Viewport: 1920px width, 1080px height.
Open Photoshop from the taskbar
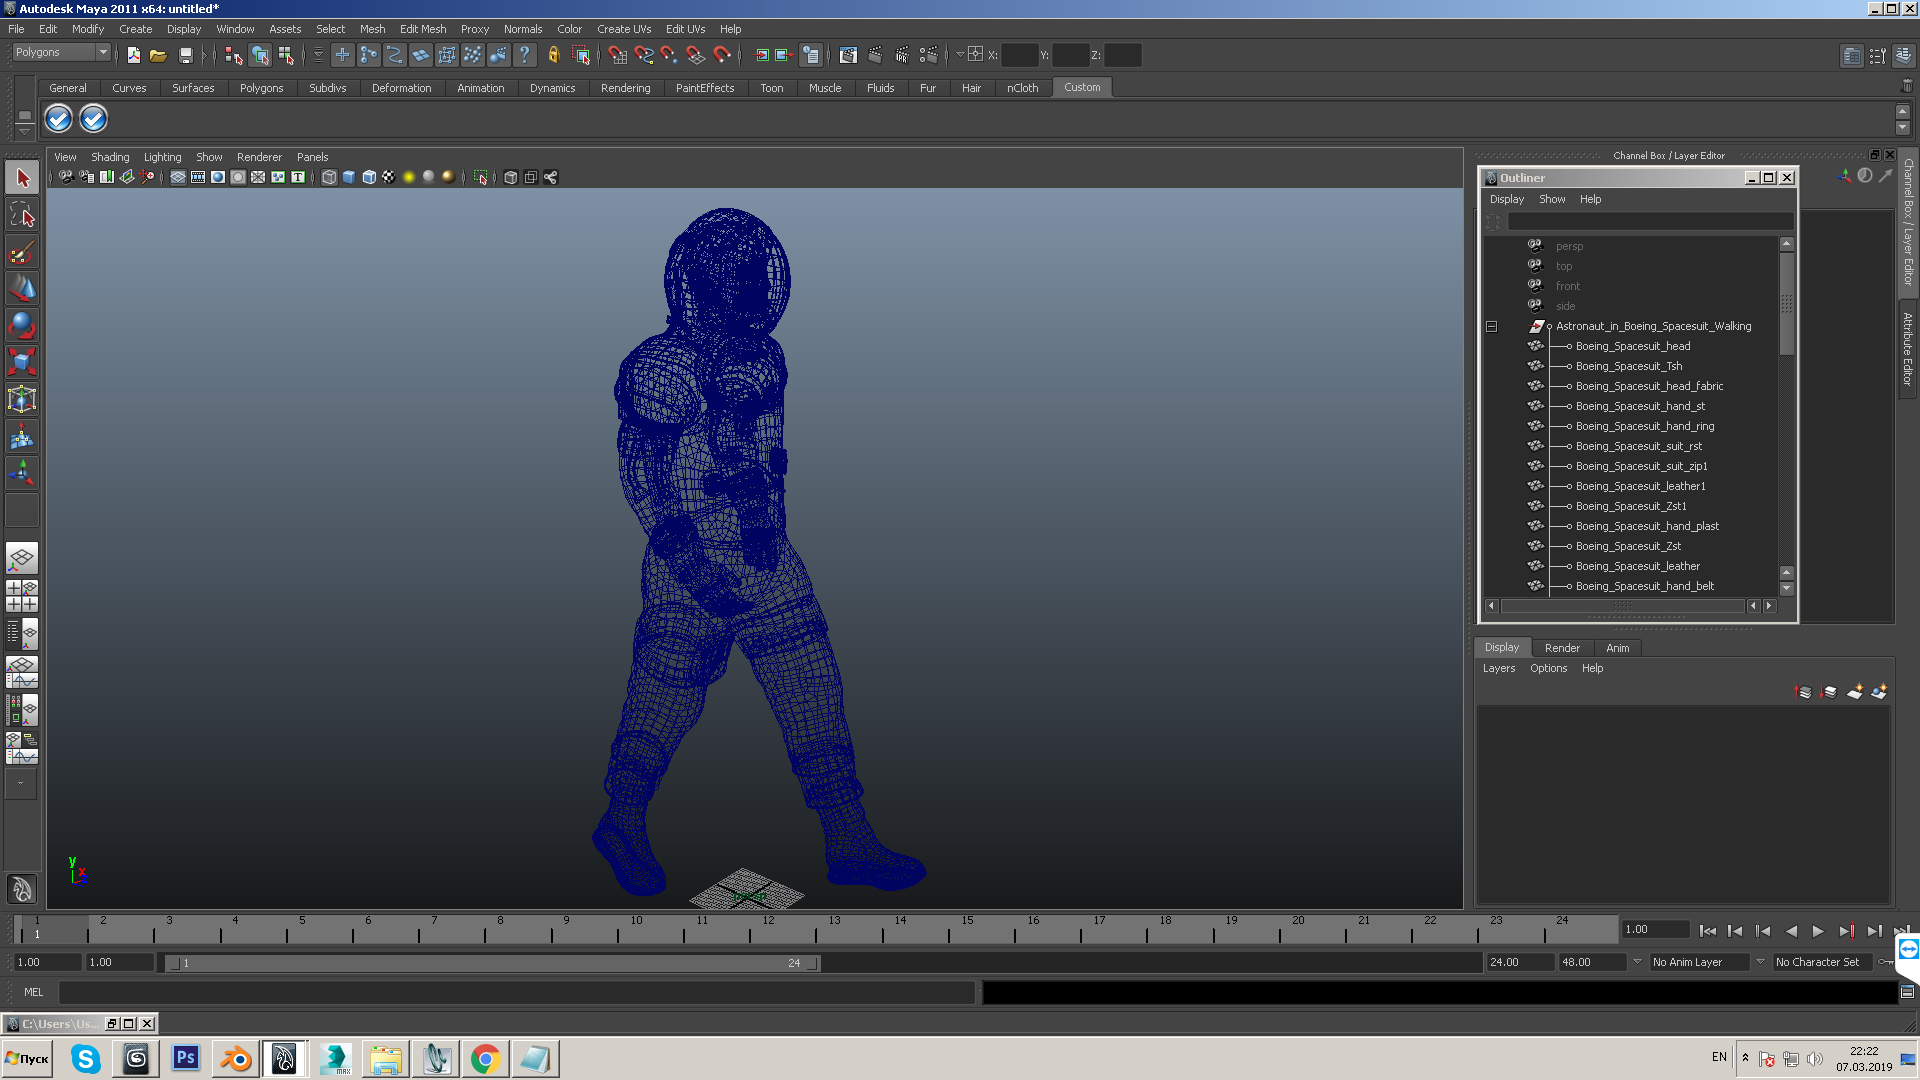[186, 1059]
